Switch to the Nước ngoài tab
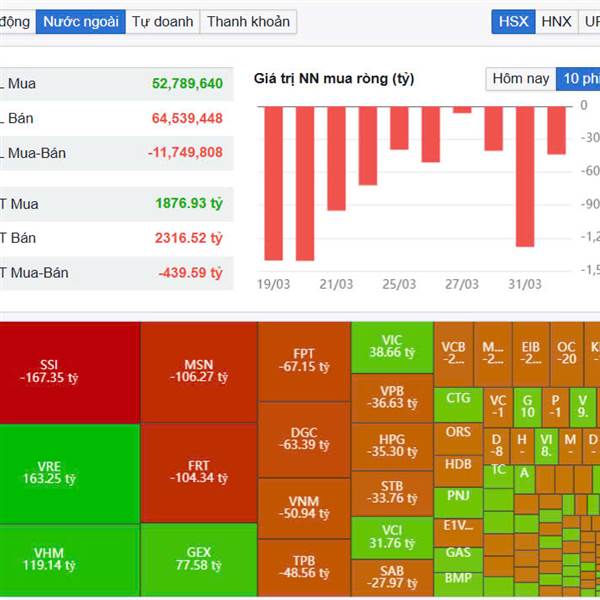 tap(81, 22)
